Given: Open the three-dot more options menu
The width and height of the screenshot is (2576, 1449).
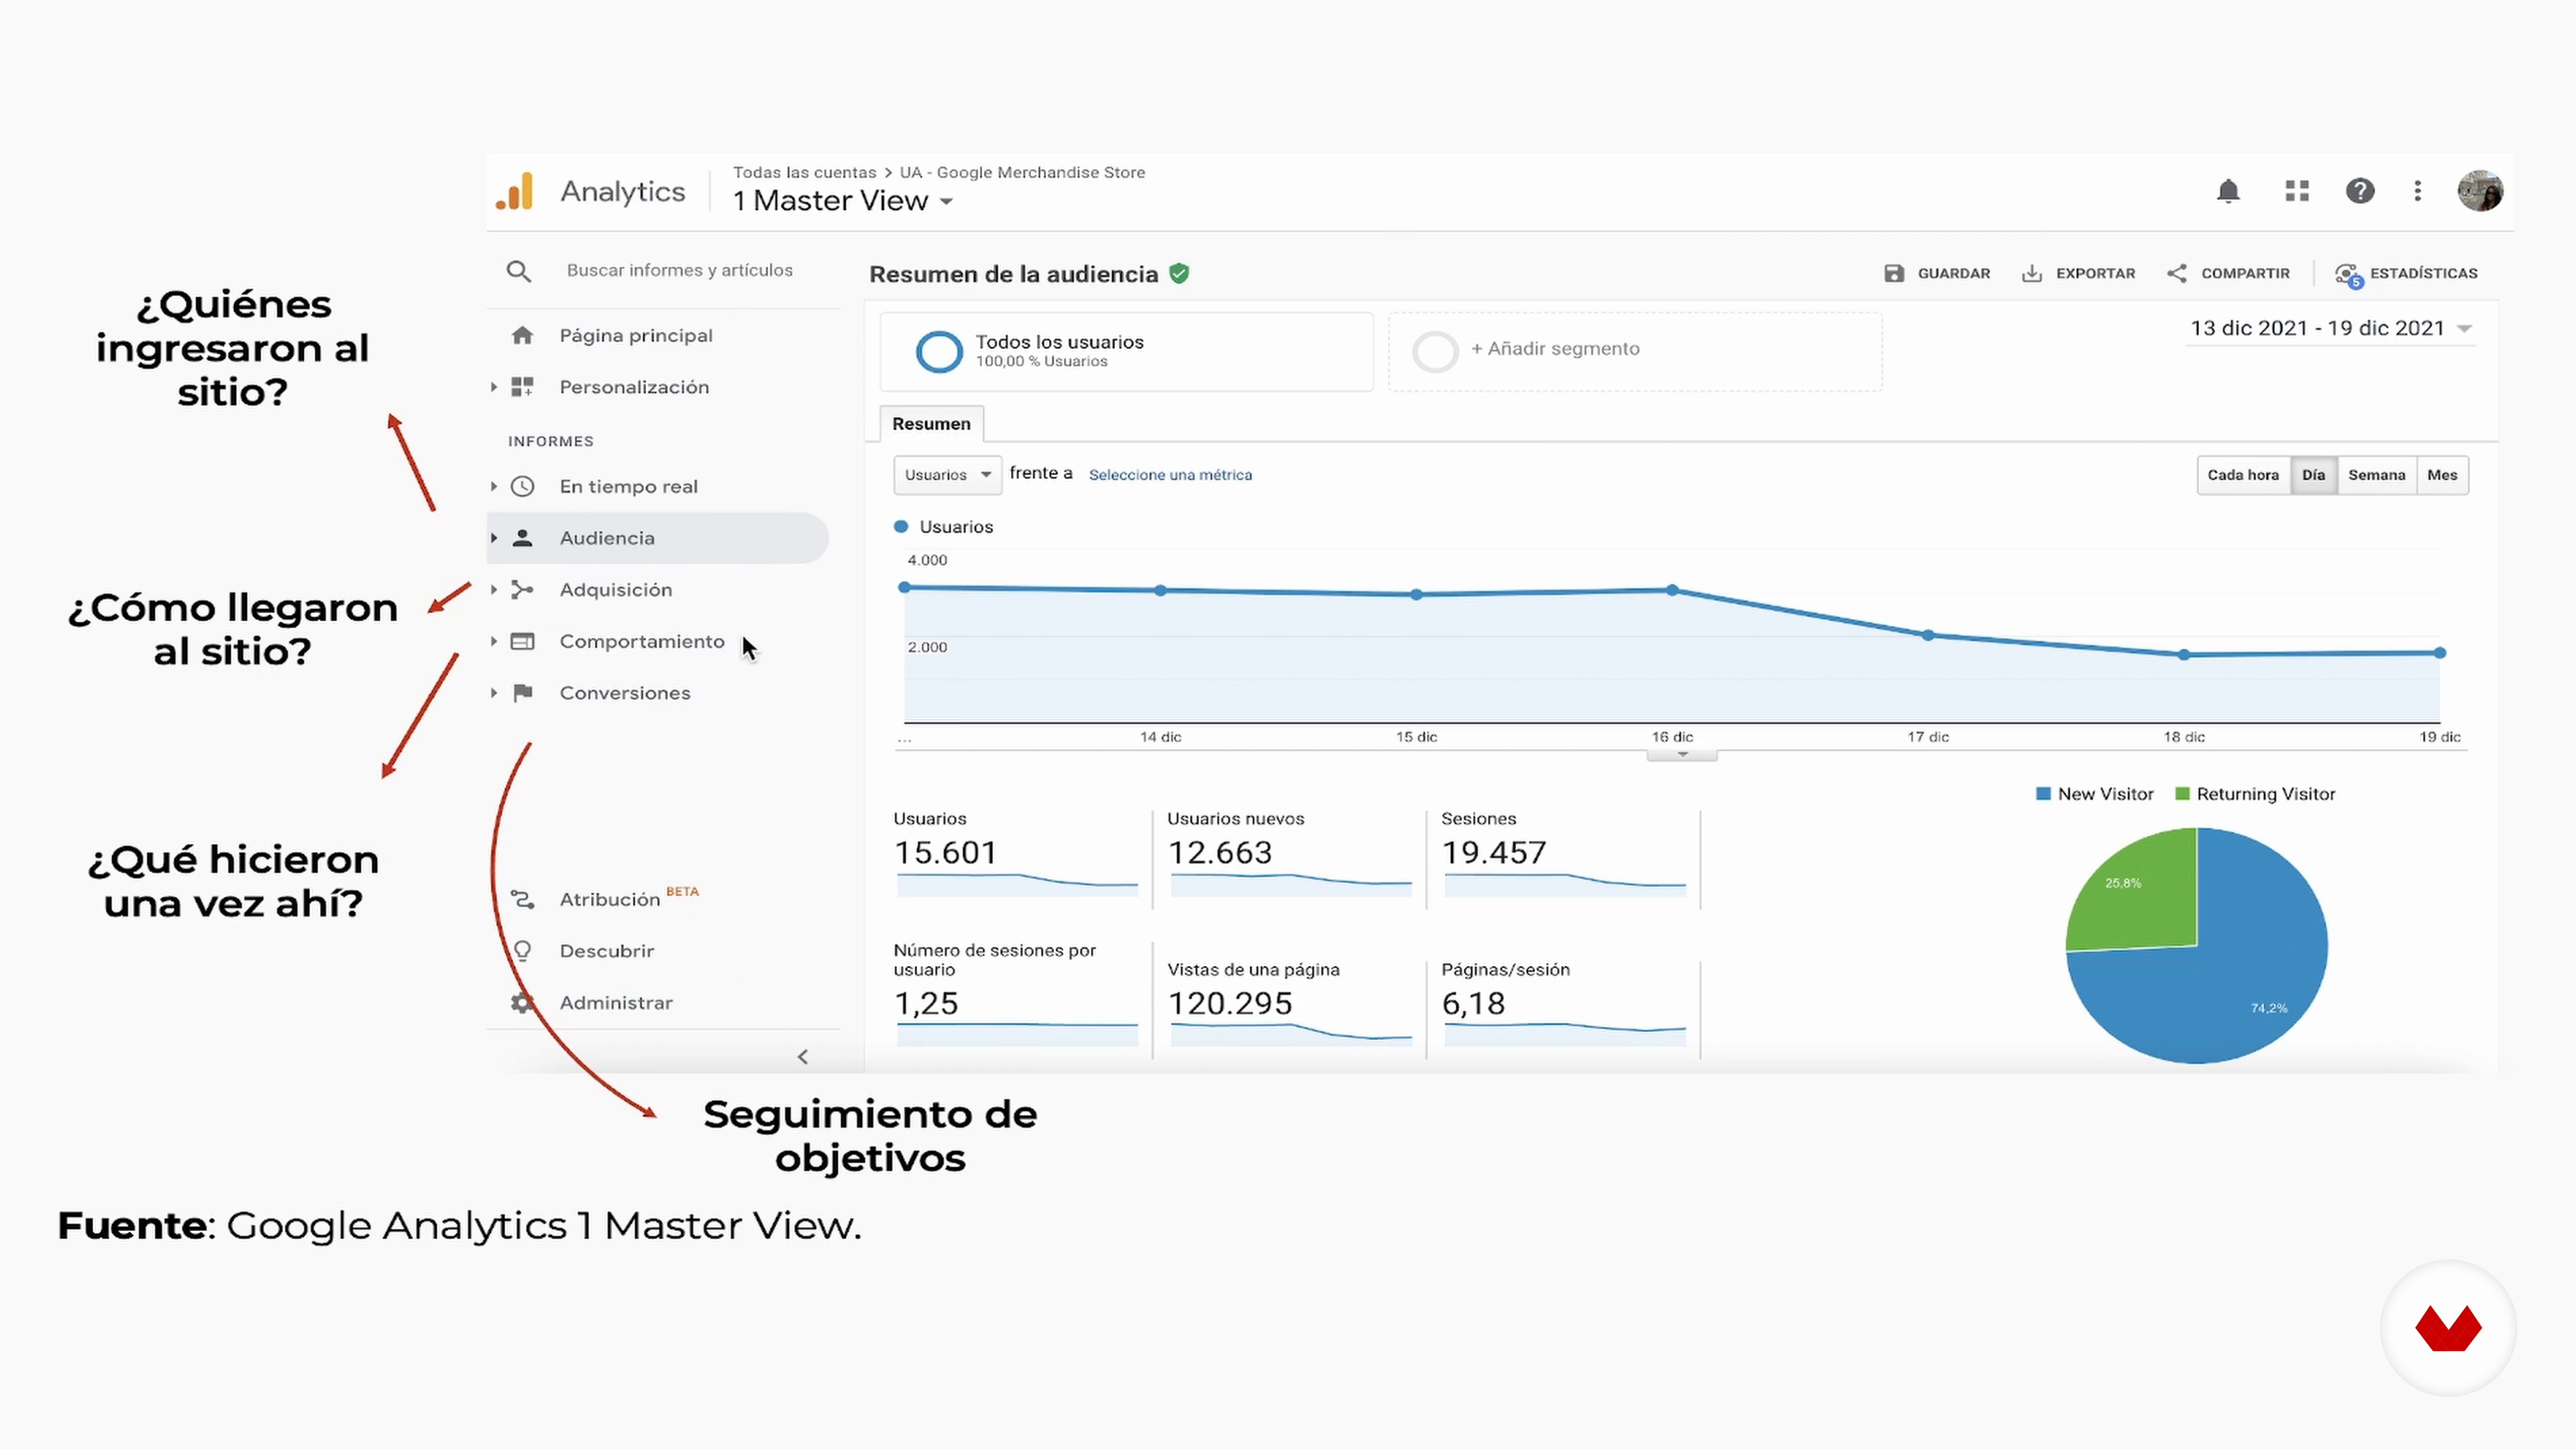Looking at the screenshot, I should click(2418, 191).
